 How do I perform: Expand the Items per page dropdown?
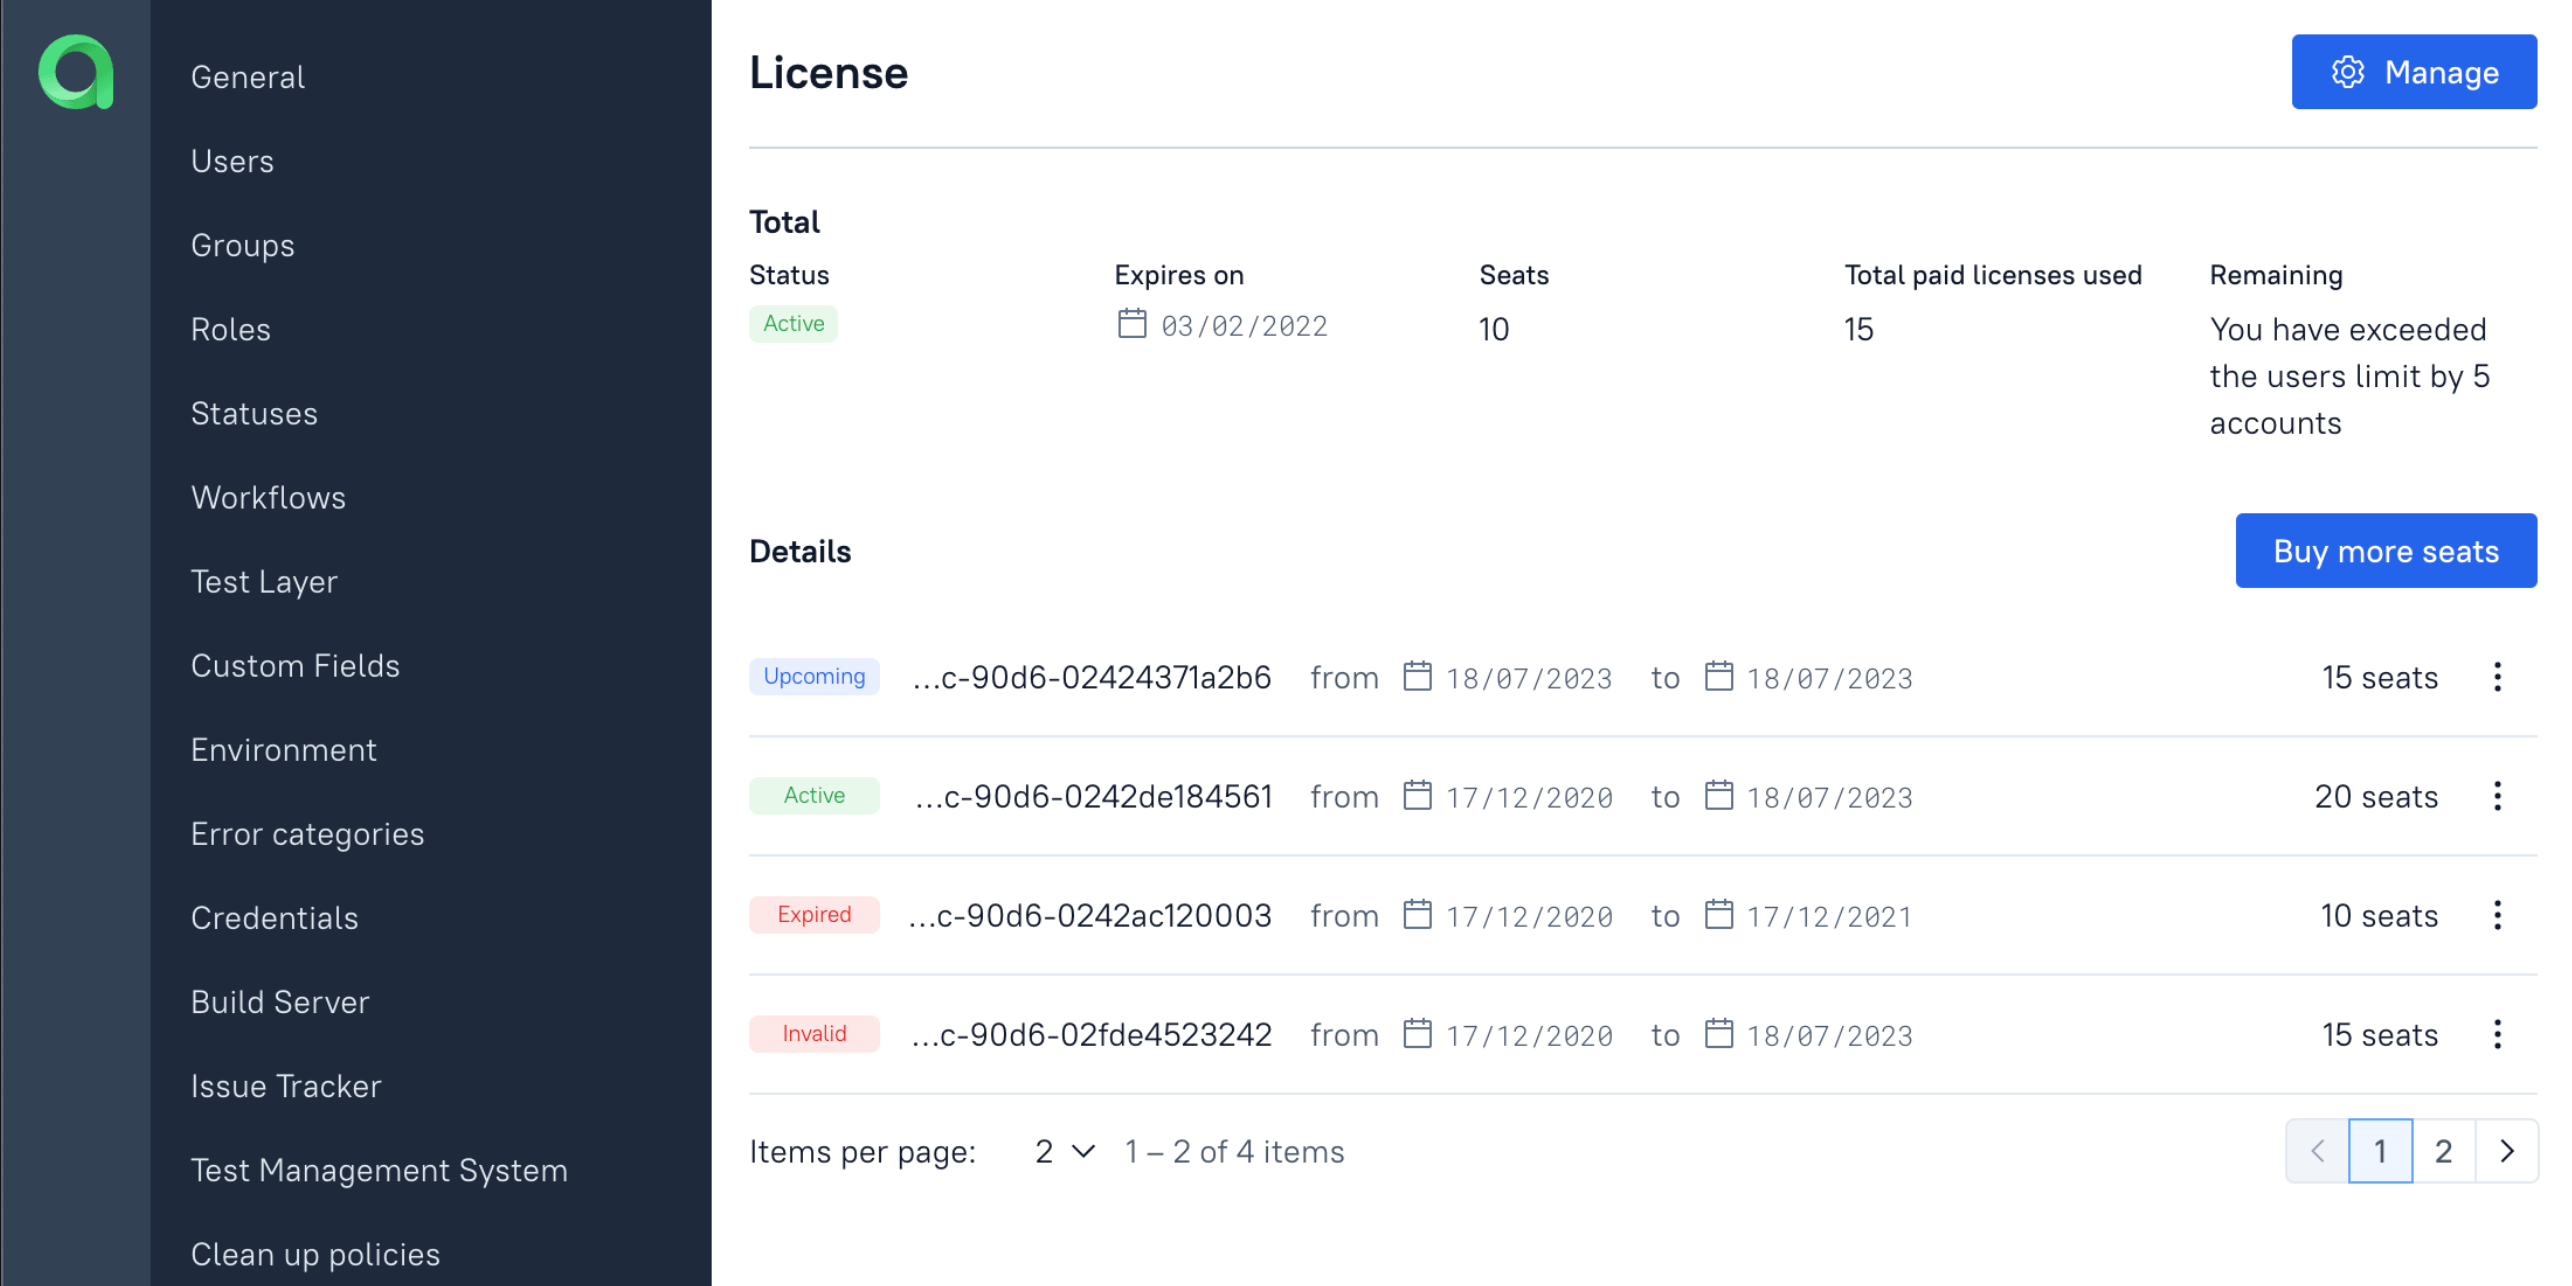tap(1064, 1152)
